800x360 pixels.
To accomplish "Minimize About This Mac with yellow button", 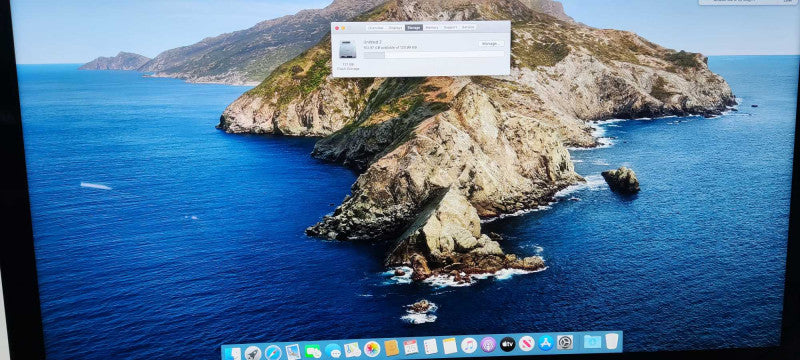I will tap(343, 28).
